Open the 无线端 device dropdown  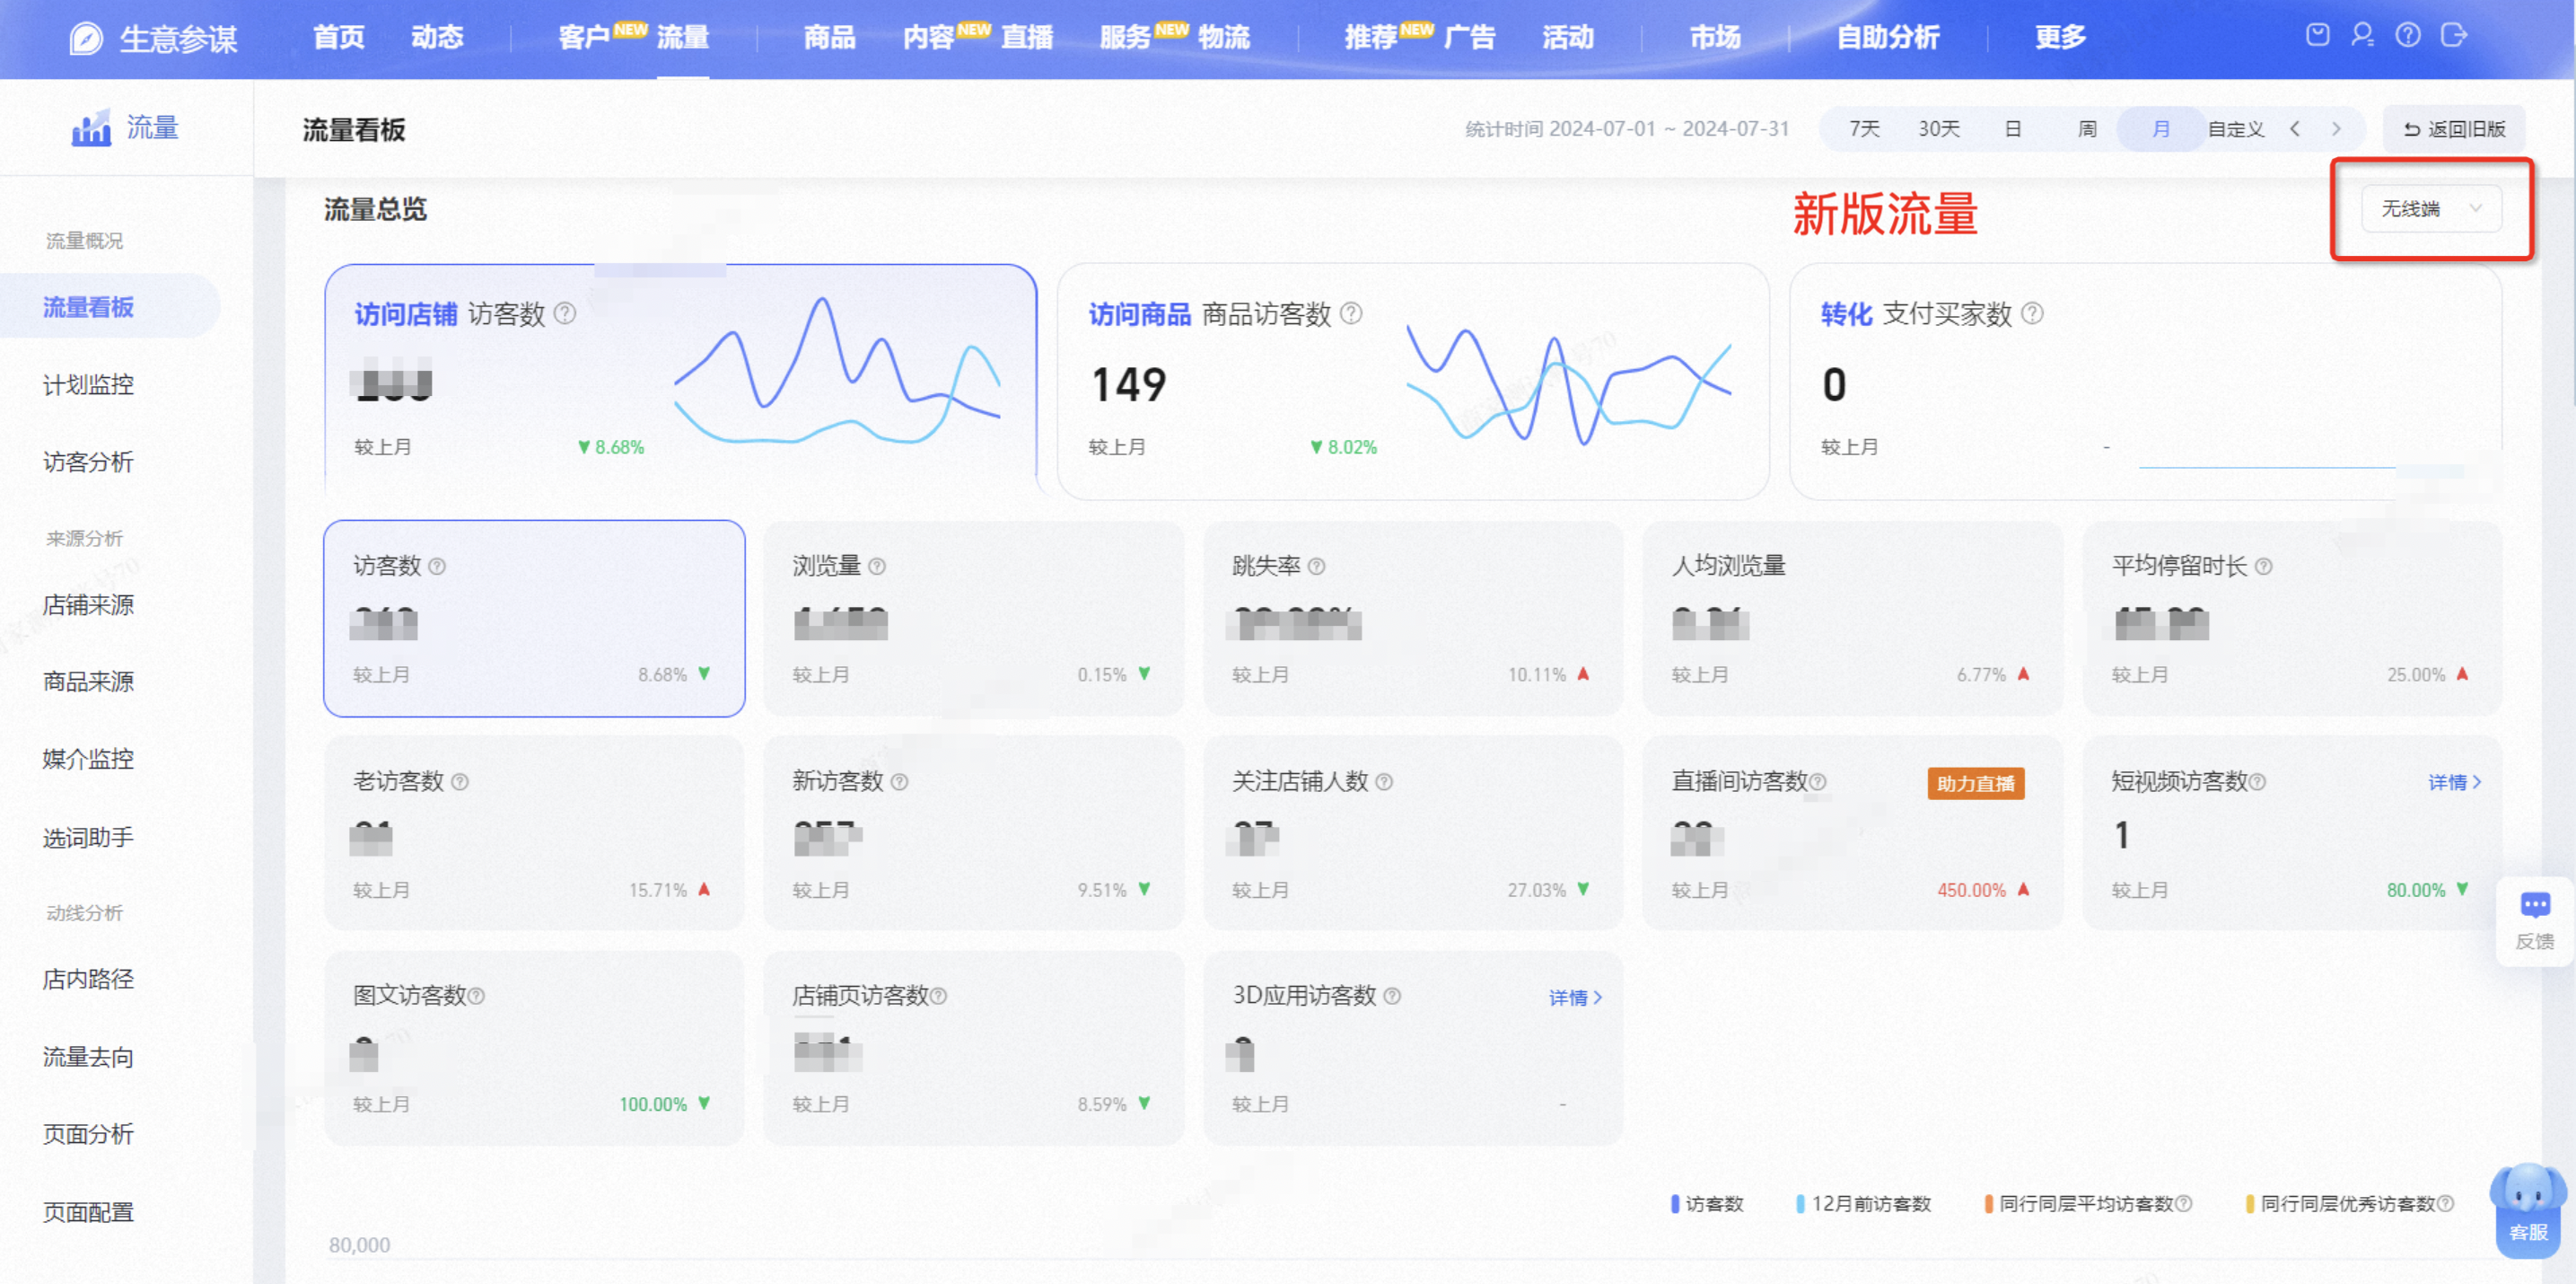click(2431, 209)
